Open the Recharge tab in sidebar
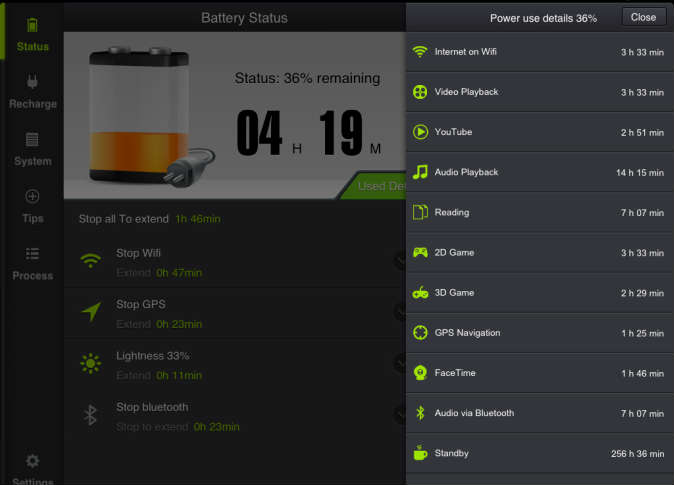 33,92
